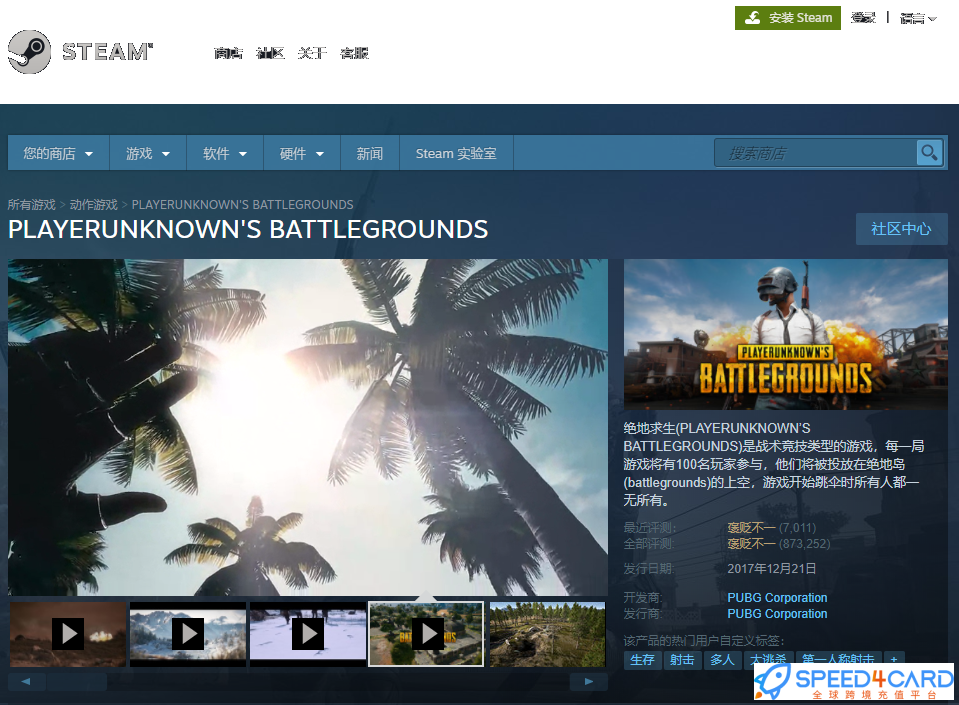The image size is (959, 705).
Task: Click the STEAM wordmark text
Action: [x=107, y=52]
